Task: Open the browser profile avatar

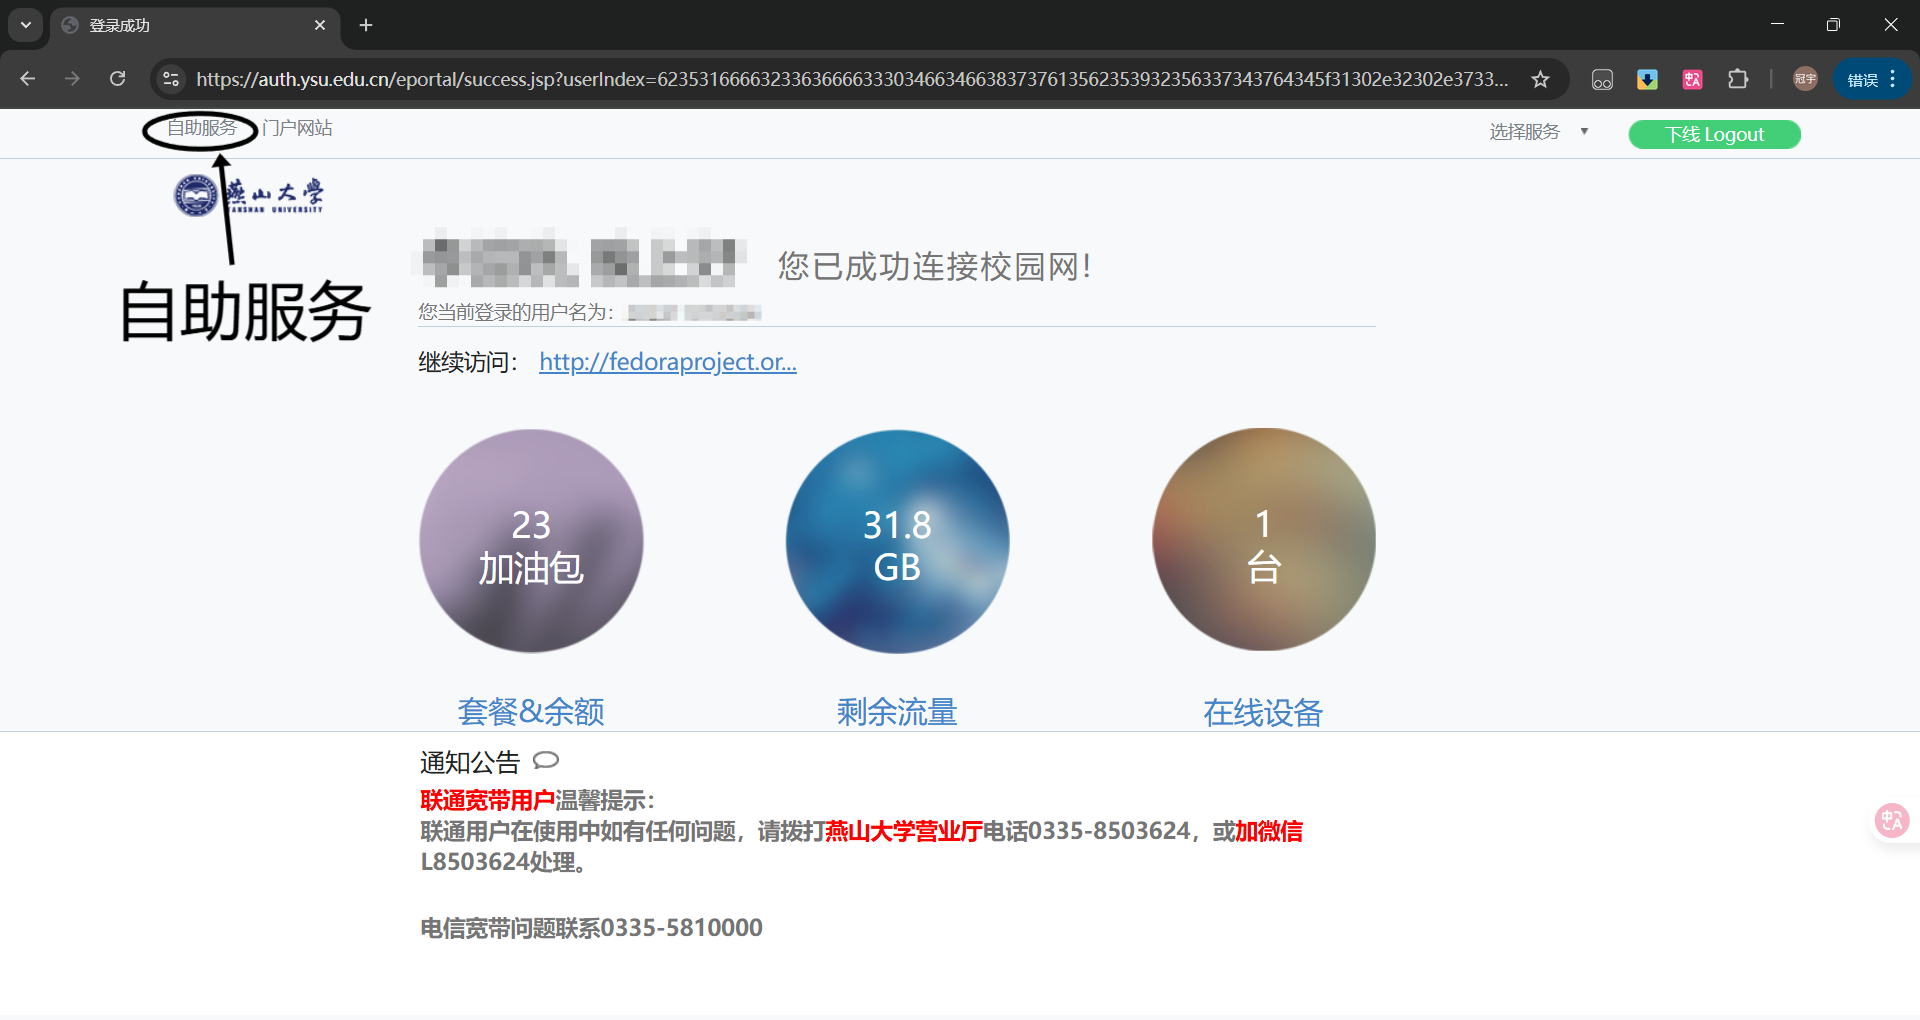Action: click(1805, 79)
